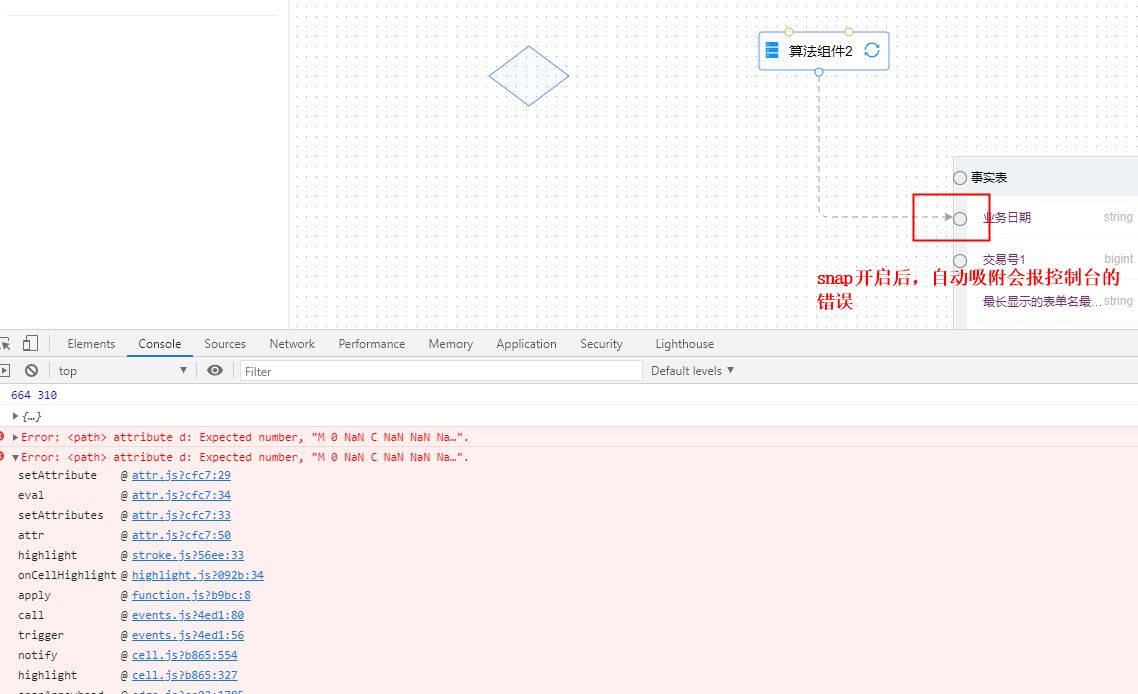This screenshot has width=1138, height=694.
Task: Click the top-right orange port of 算法组件2
Action: click(849, 32)
